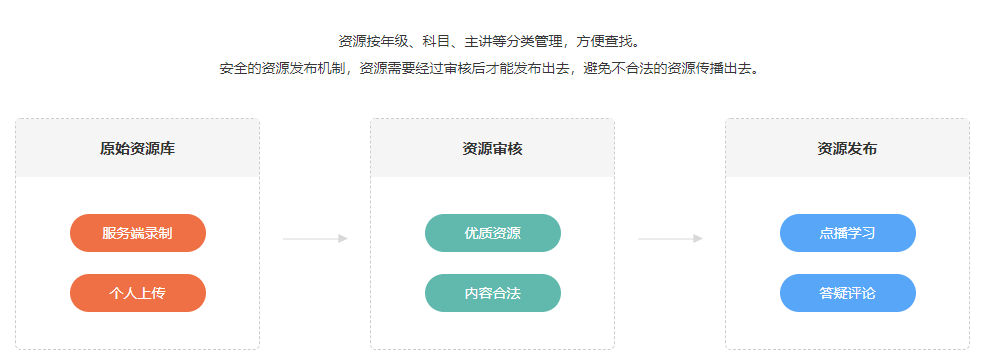The width and height of the screenshot is (983, 361).
Task: Click arrow pointing from 原始资源库 to 资源审核
Action: [x=315, y=238]
